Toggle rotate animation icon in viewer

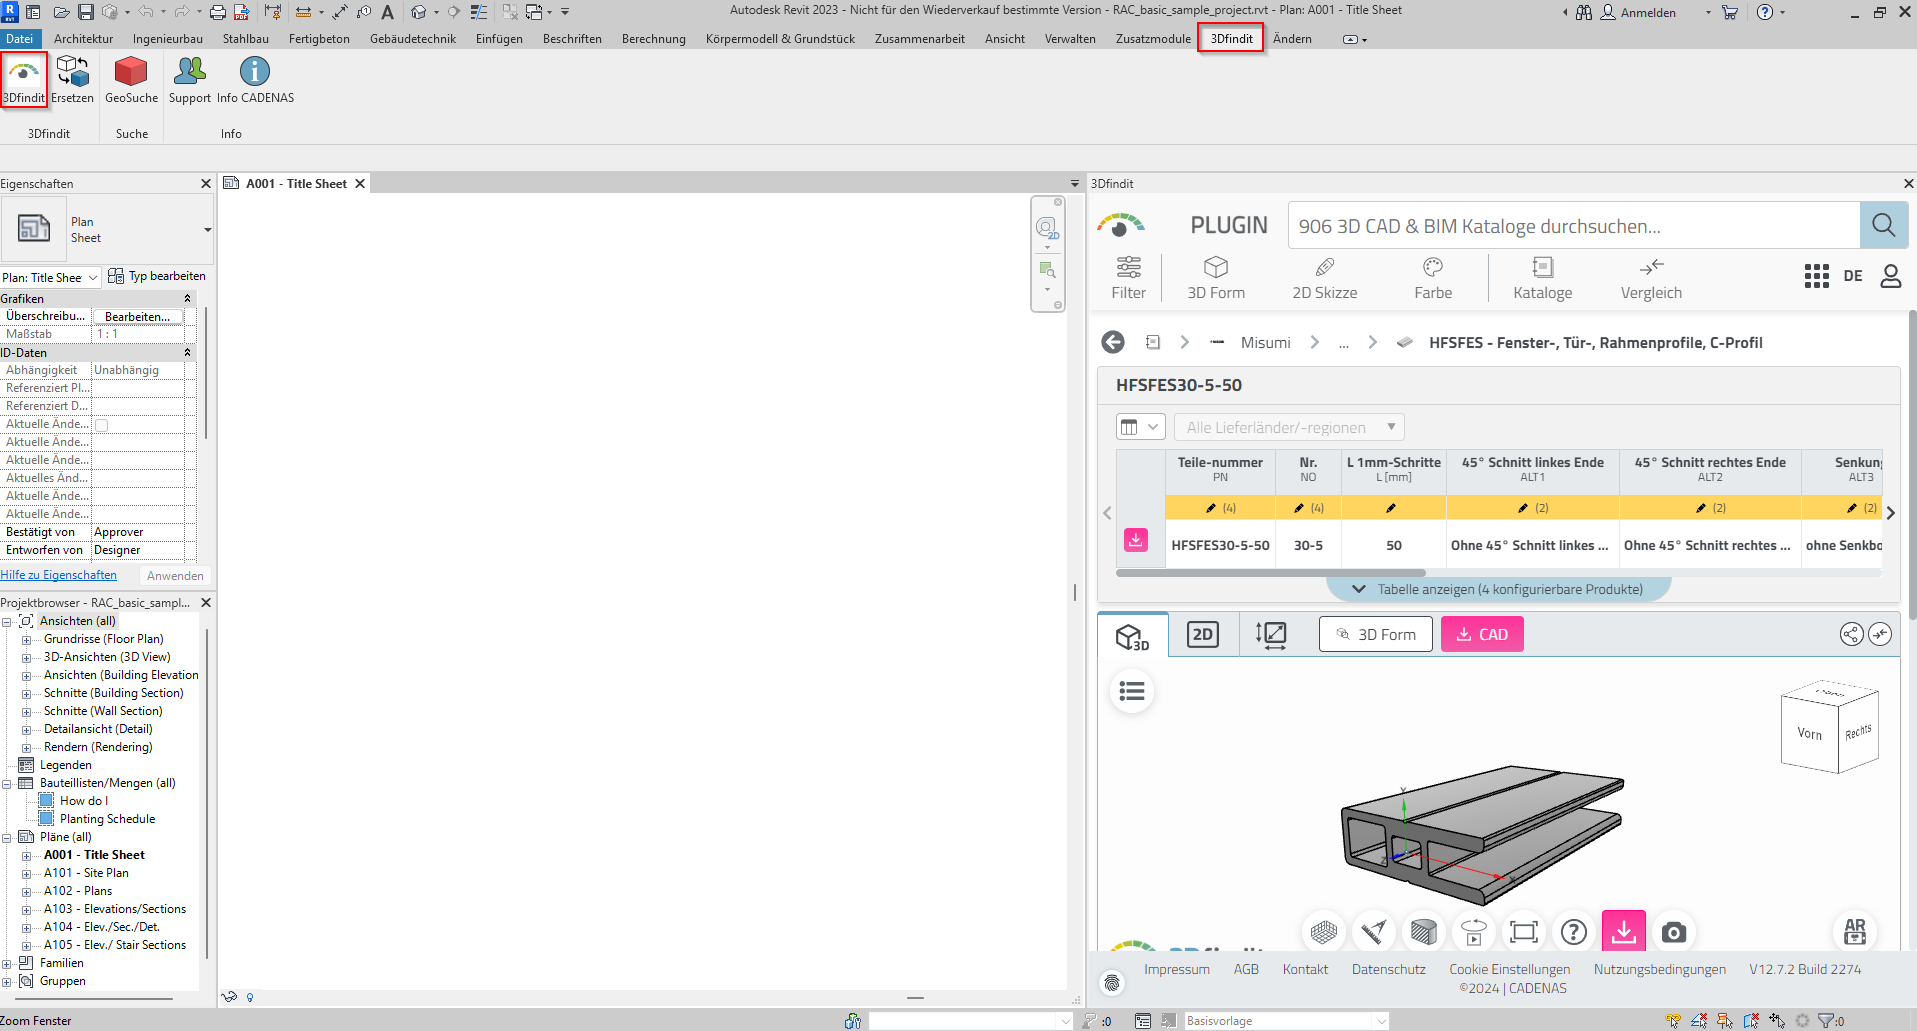click(1473, 932)
